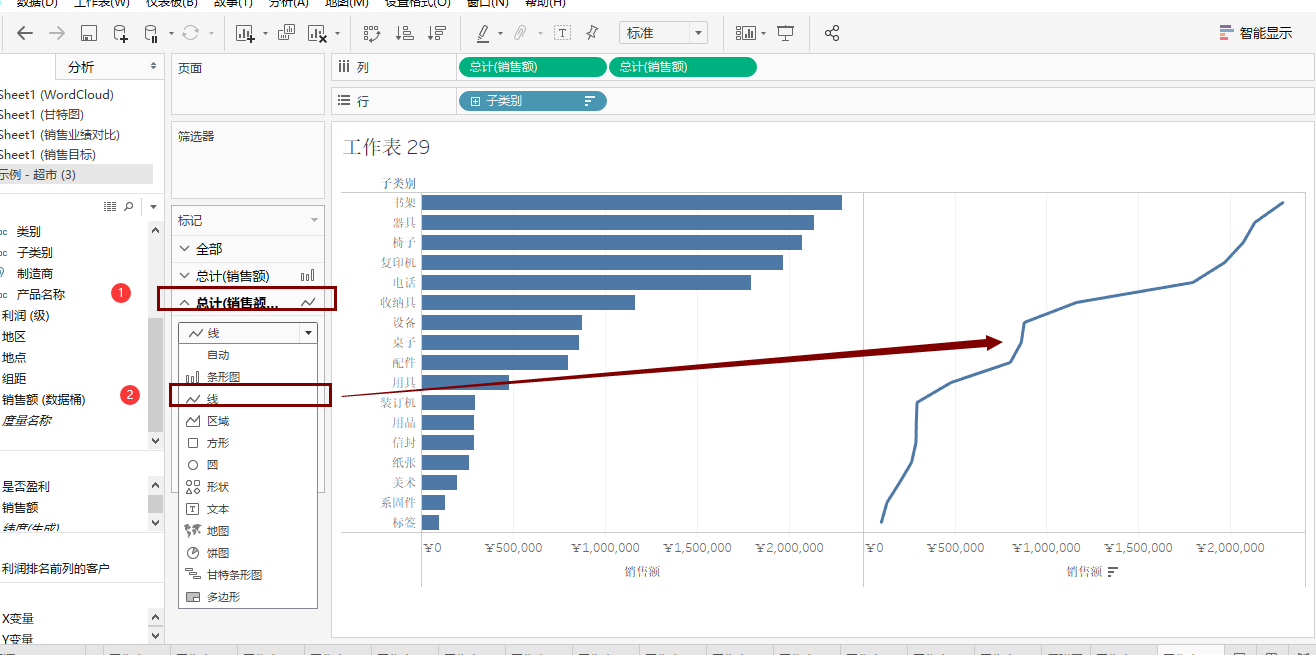Open dropdown arrow next to new worksheet icon
The width and height of the screenshot is (1316, 655).
265,34
